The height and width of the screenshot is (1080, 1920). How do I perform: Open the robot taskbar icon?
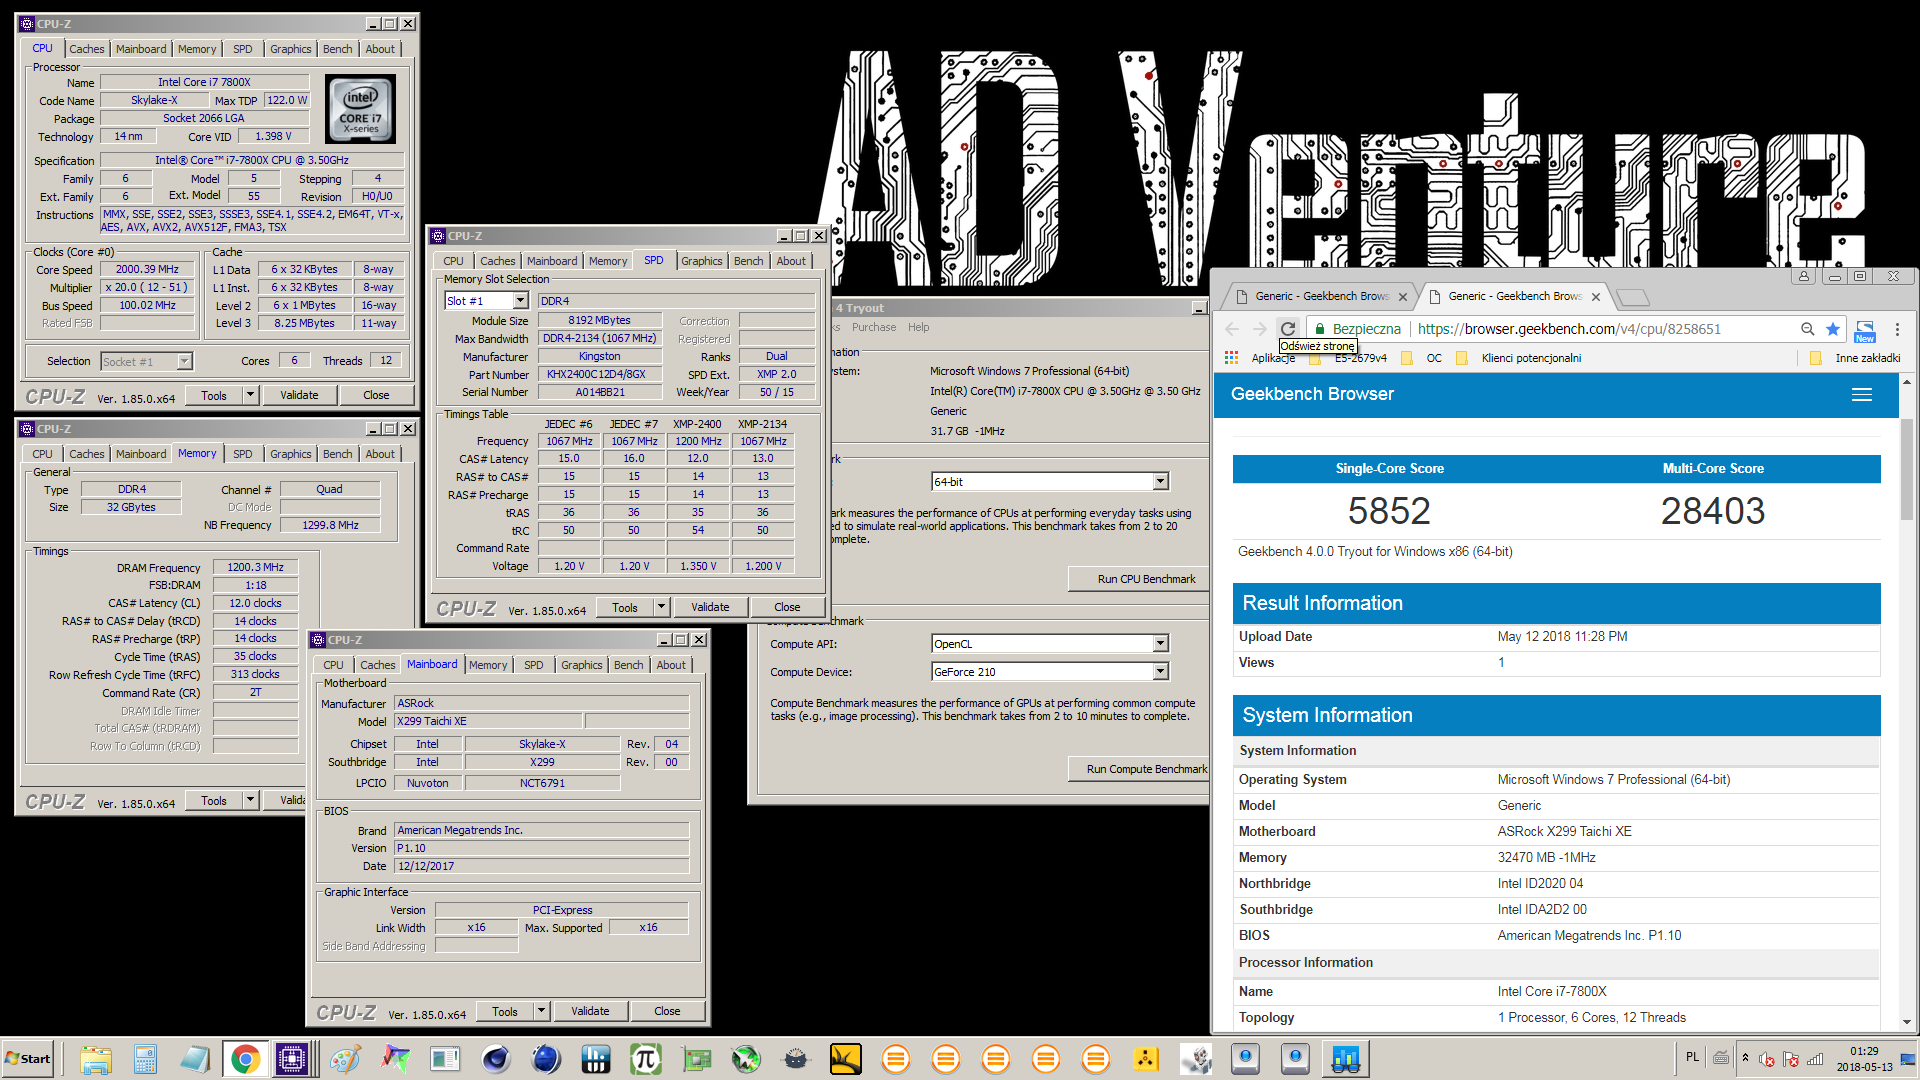click(1196, 1058)
